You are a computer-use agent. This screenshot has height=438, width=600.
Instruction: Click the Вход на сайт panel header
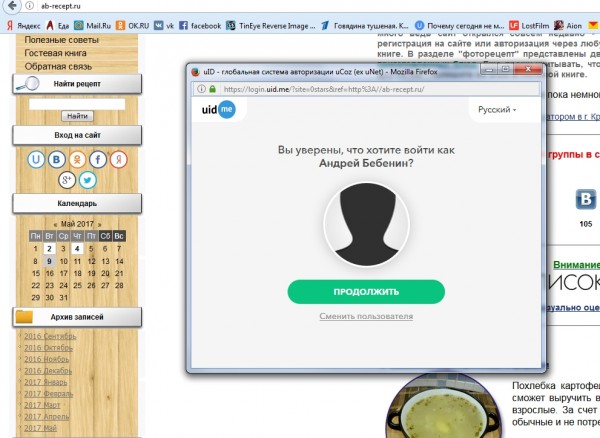coord(77,135)
